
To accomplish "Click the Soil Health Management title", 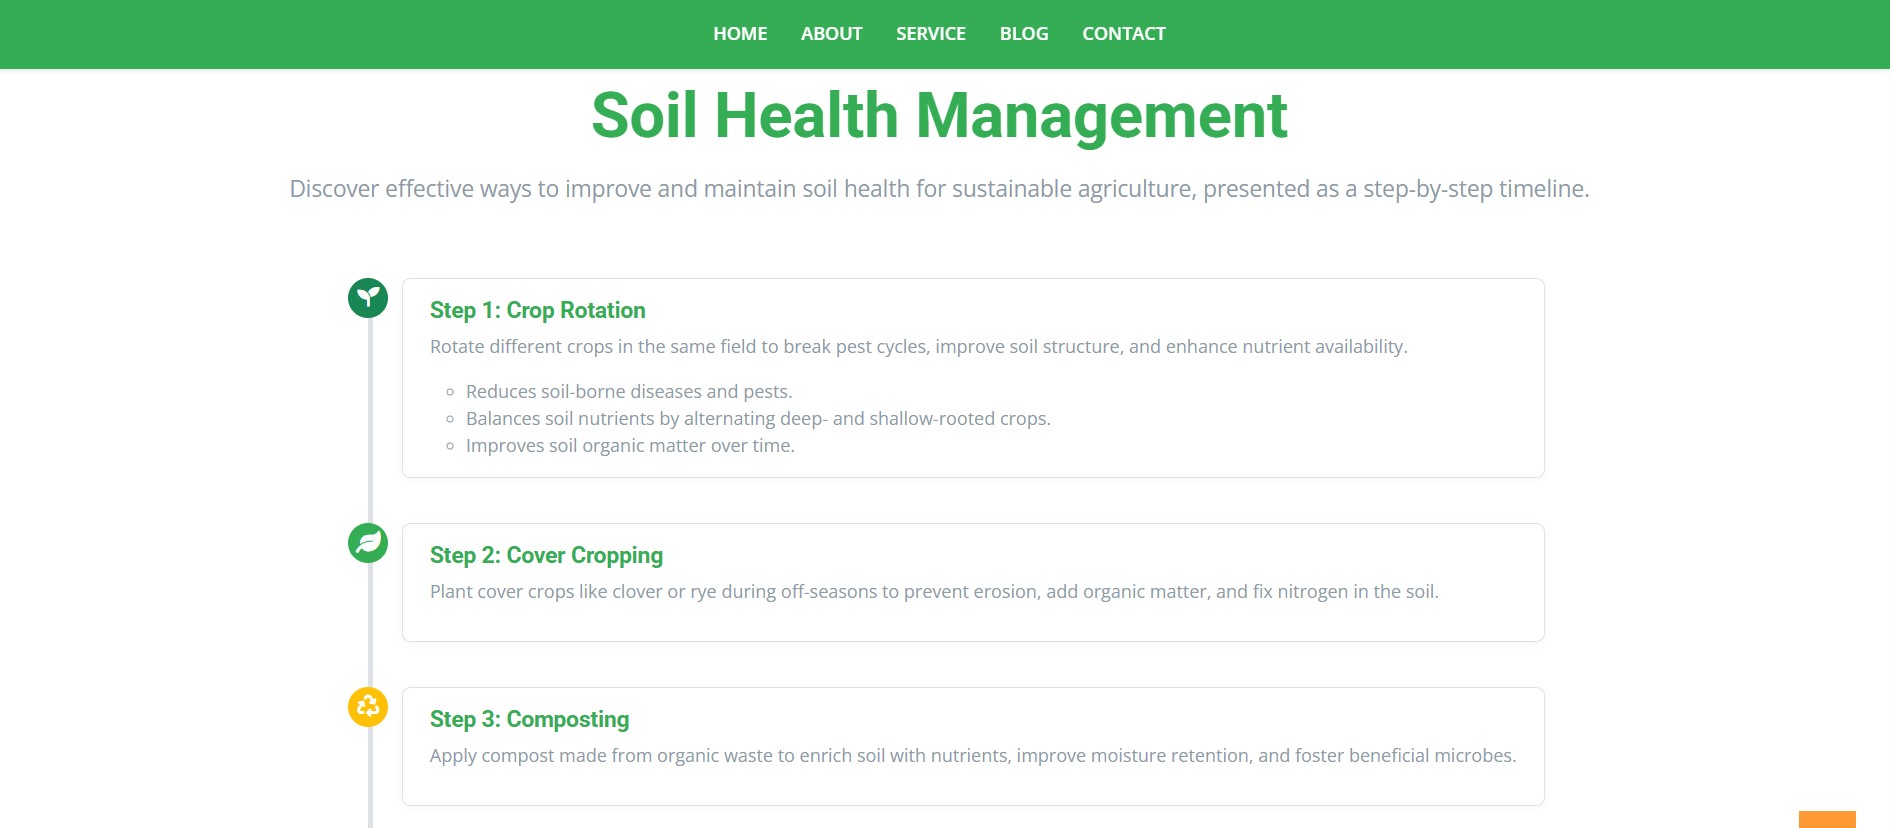I will (939, 116).
